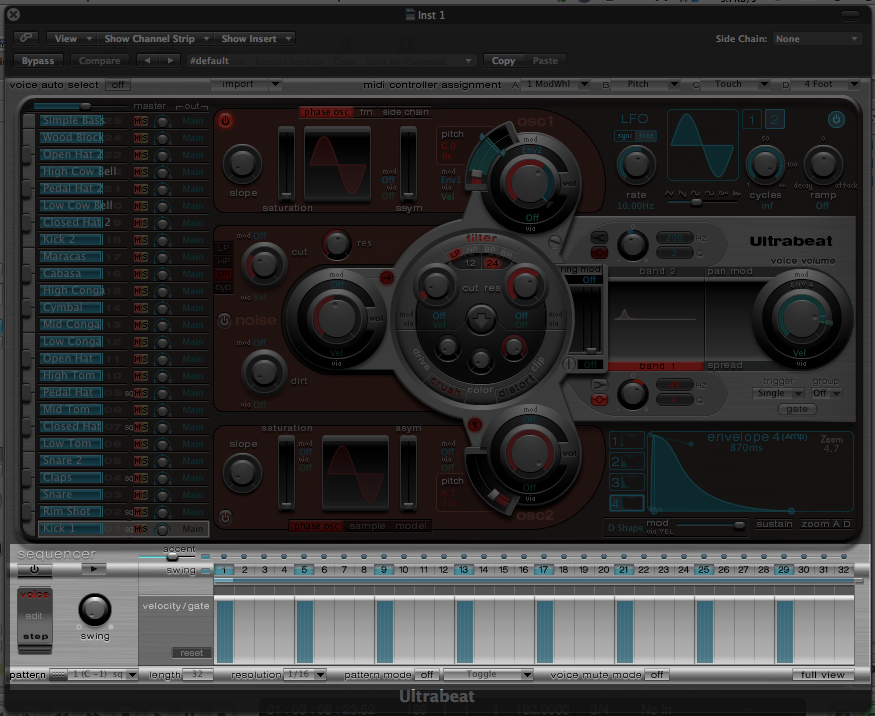
Task: Turn off oscillator 1 power button
Action: click(225, 120)
